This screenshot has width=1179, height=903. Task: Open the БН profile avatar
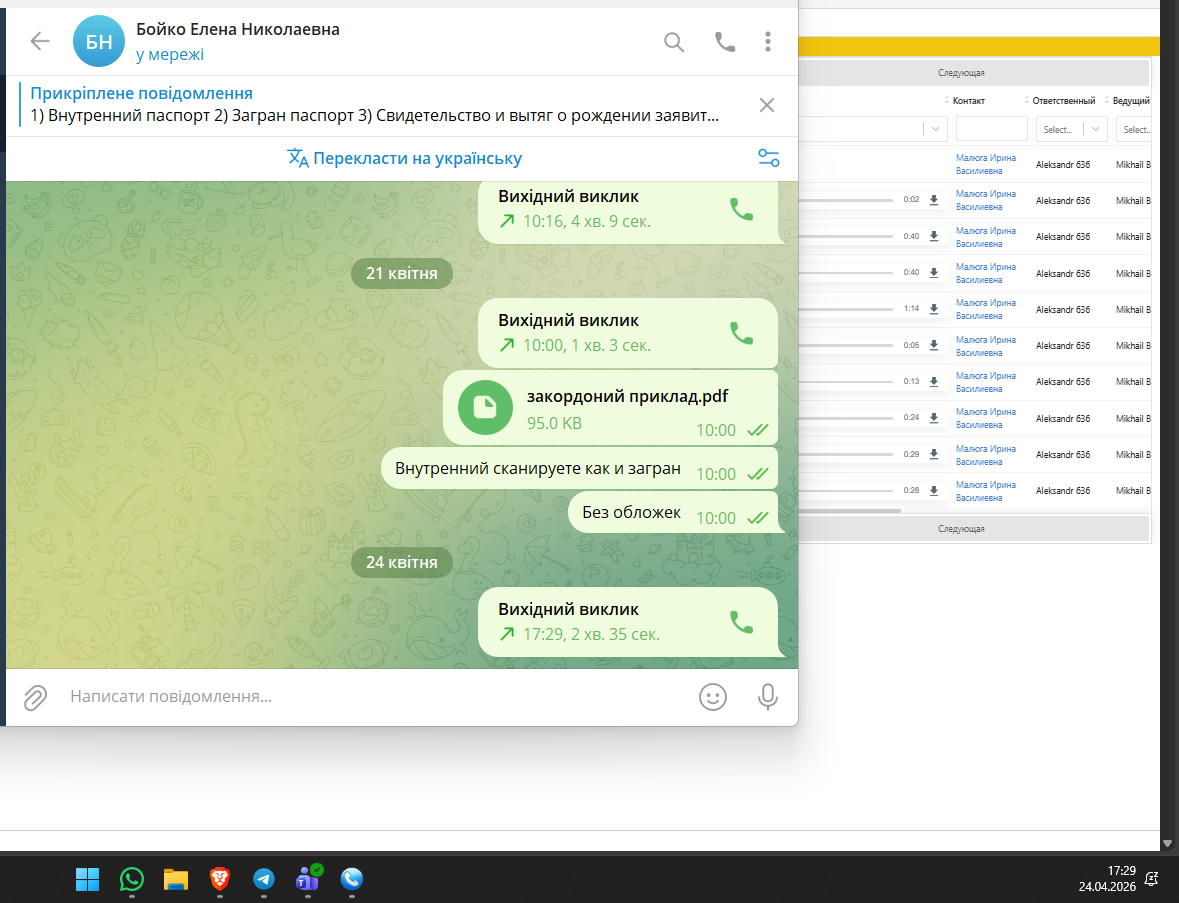(99, 41)
